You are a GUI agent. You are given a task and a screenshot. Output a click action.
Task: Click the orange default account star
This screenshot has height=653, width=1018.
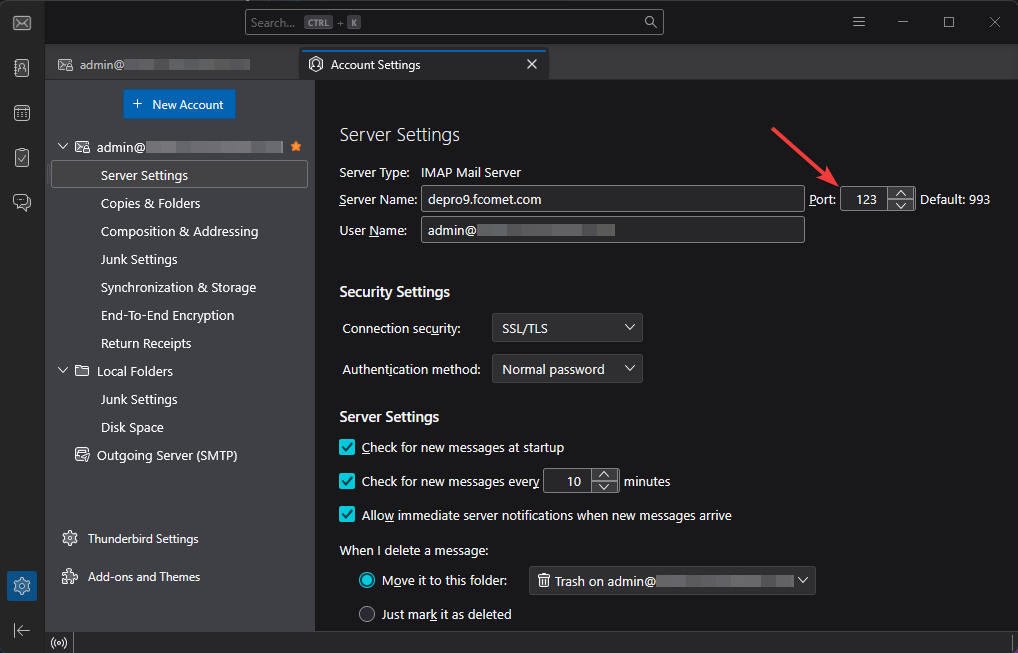296,147
